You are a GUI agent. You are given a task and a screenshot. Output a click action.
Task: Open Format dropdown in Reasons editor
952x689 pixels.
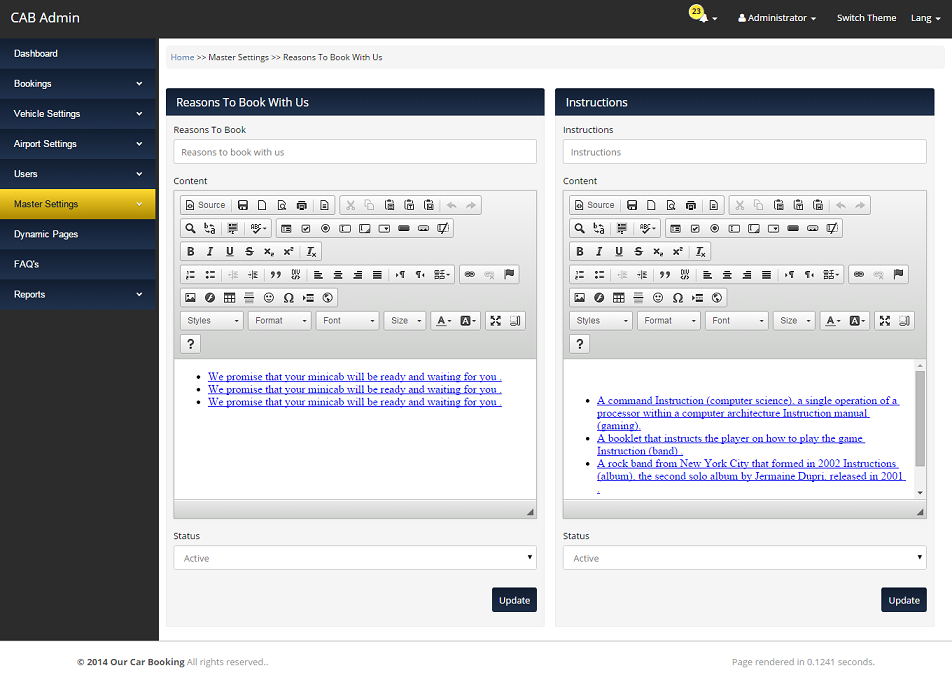(280, 321)
